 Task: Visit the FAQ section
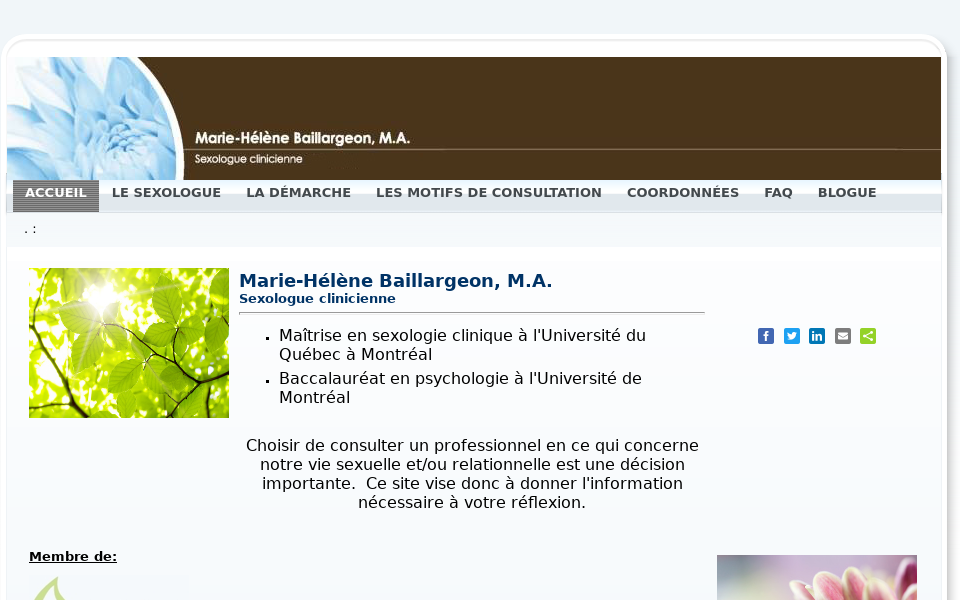point(778,193)
